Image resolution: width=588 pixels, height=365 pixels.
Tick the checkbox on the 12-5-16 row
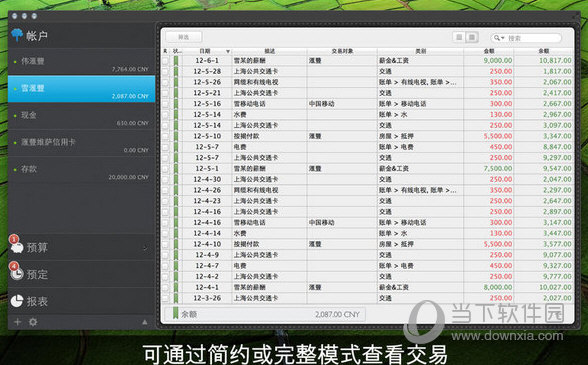pos(165,104)
